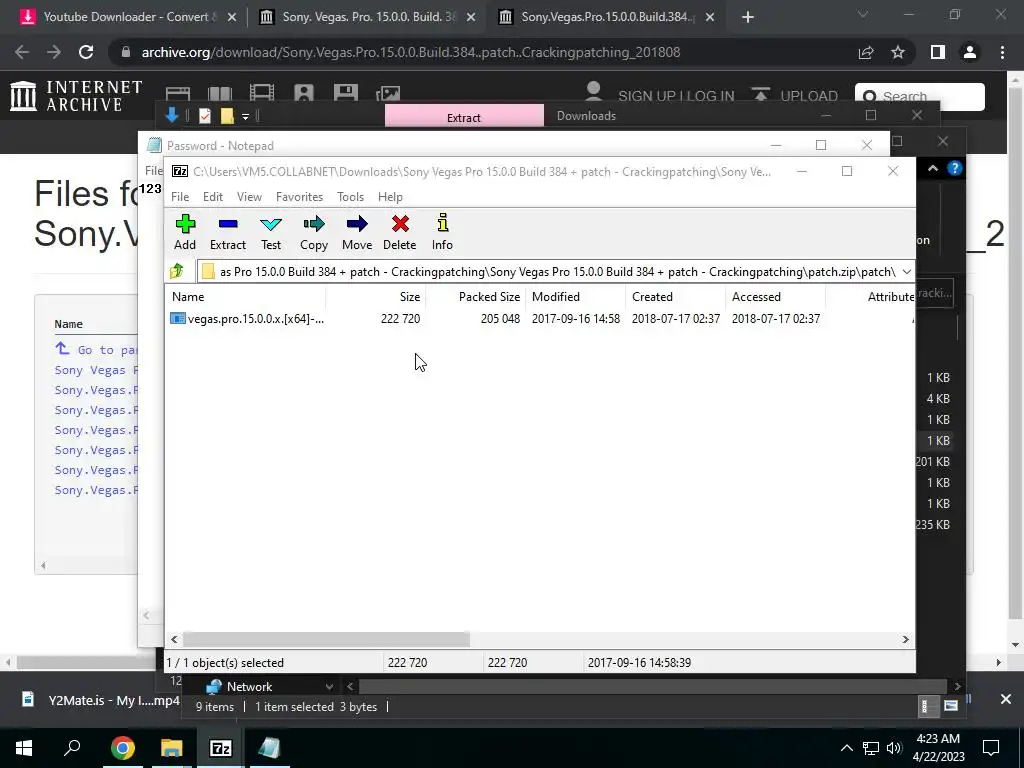The width and height of the screenshot is (1024, 768).
Task: Click the share icon in Chrome address bar
Action: (866, 52)
